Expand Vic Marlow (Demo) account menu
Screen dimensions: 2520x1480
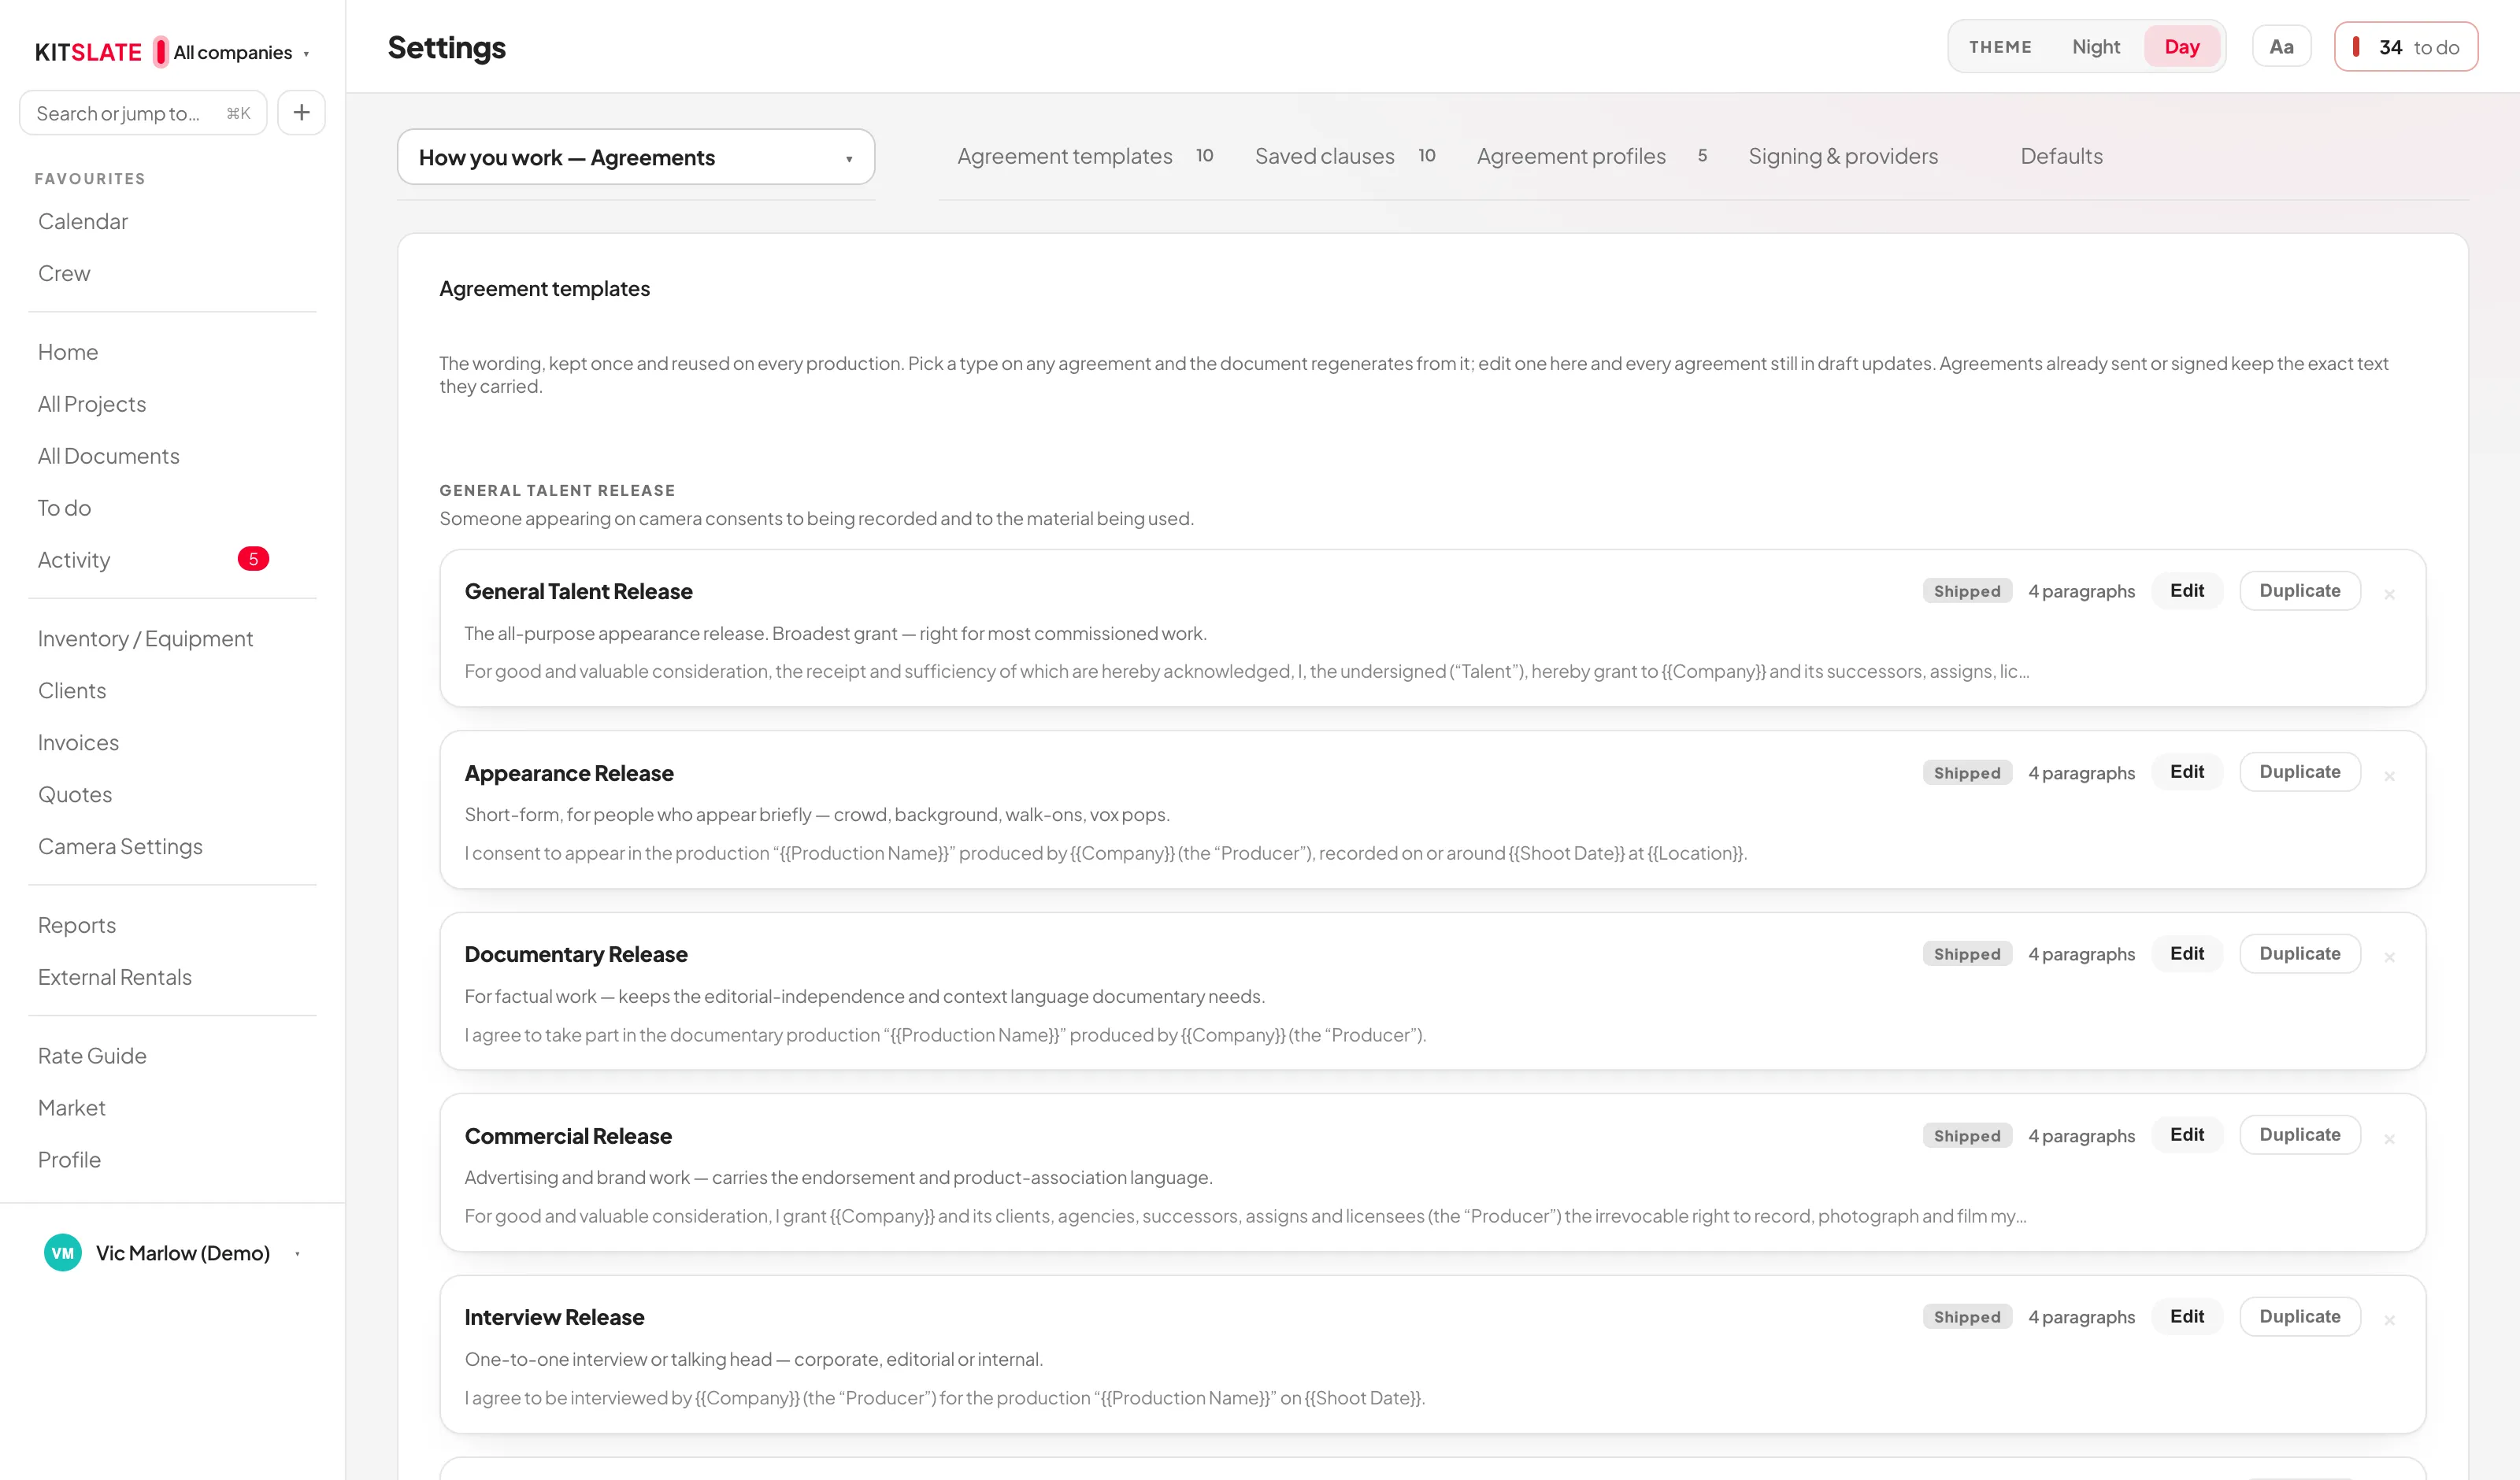[x=173, y=1253]
